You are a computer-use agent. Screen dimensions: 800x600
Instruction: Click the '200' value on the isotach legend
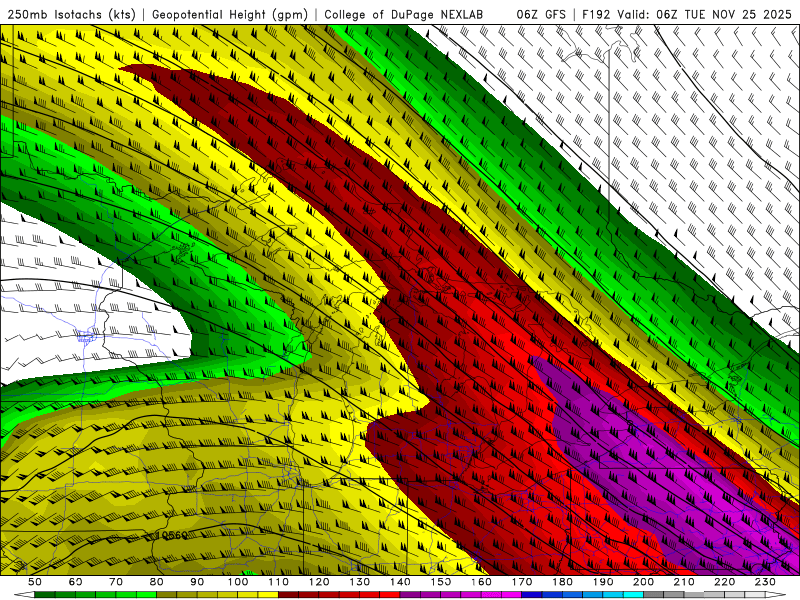[x=643, y=582]
